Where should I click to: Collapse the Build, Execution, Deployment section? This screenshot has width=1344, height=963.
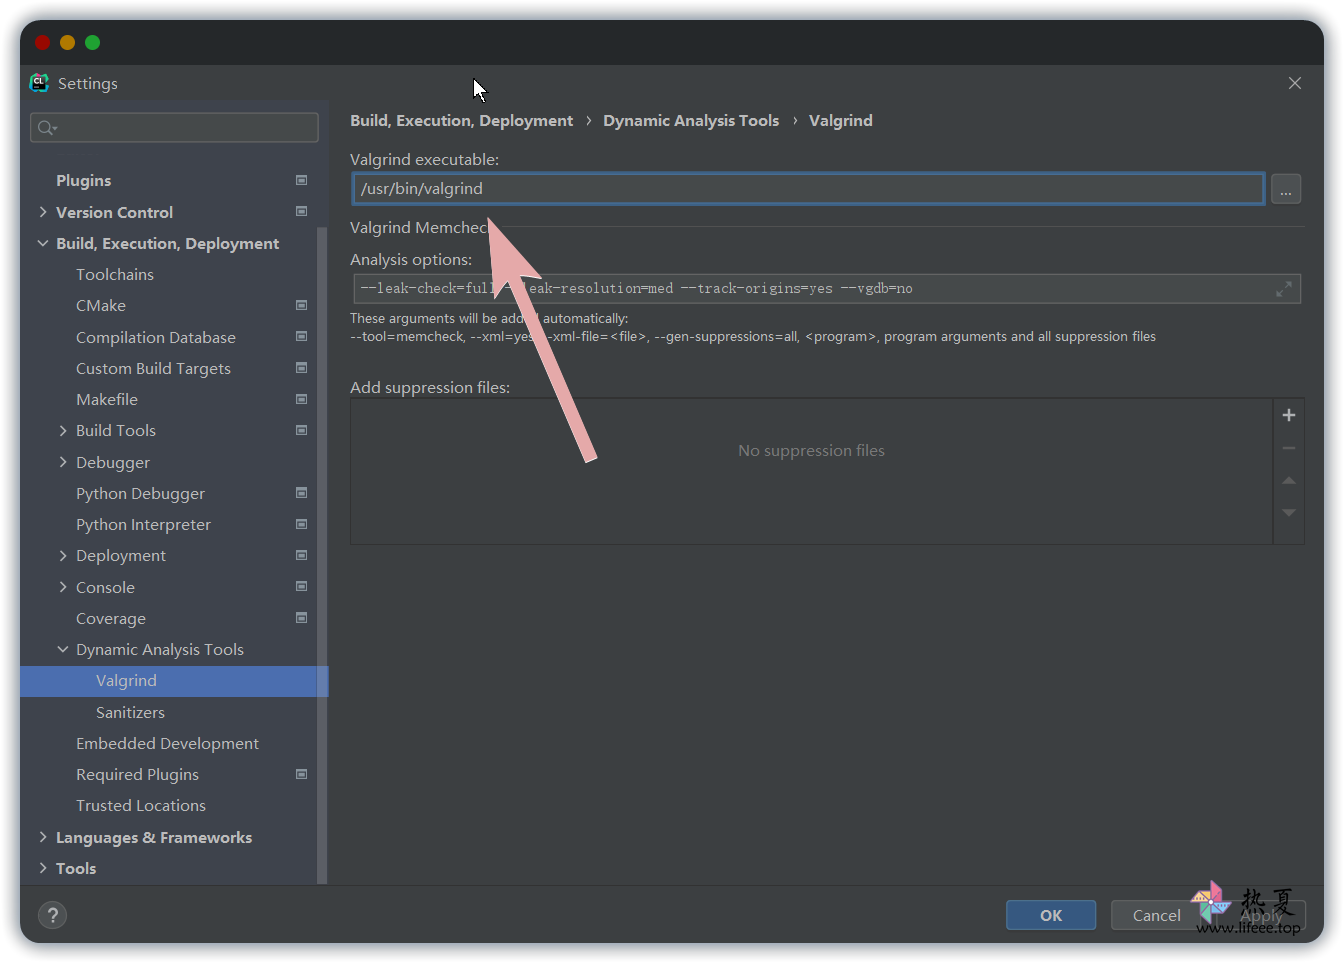[43, 244]
